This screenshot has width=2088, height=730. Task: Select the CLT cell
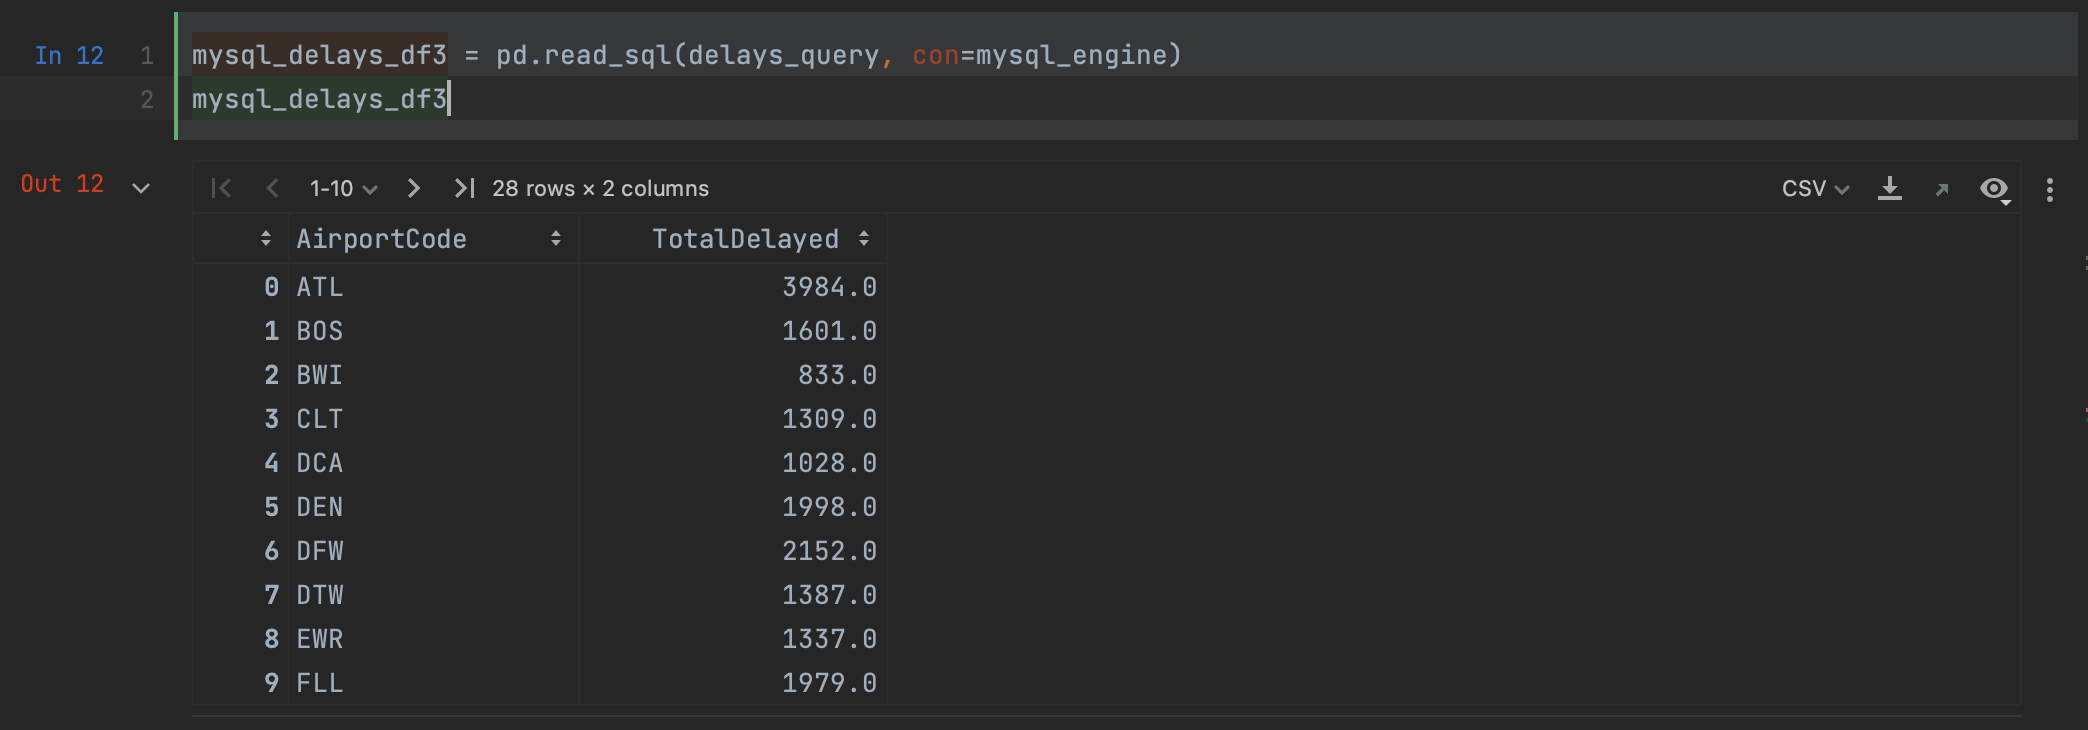[434, 419]
